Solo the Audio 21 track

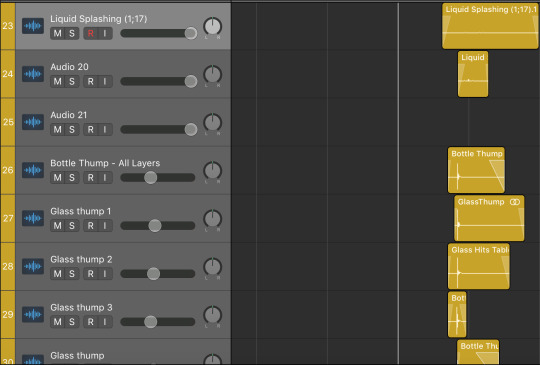(72, 129)
